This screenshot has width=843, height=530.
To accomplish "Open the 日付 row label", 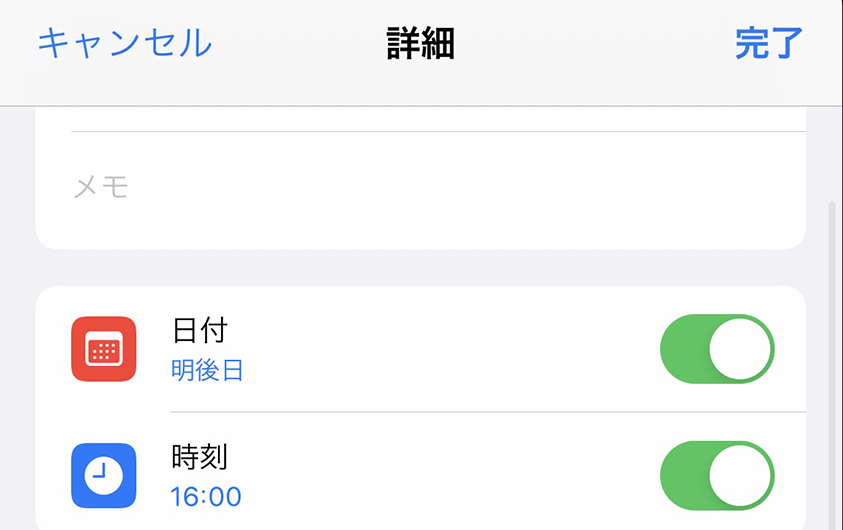I will 200,330.
